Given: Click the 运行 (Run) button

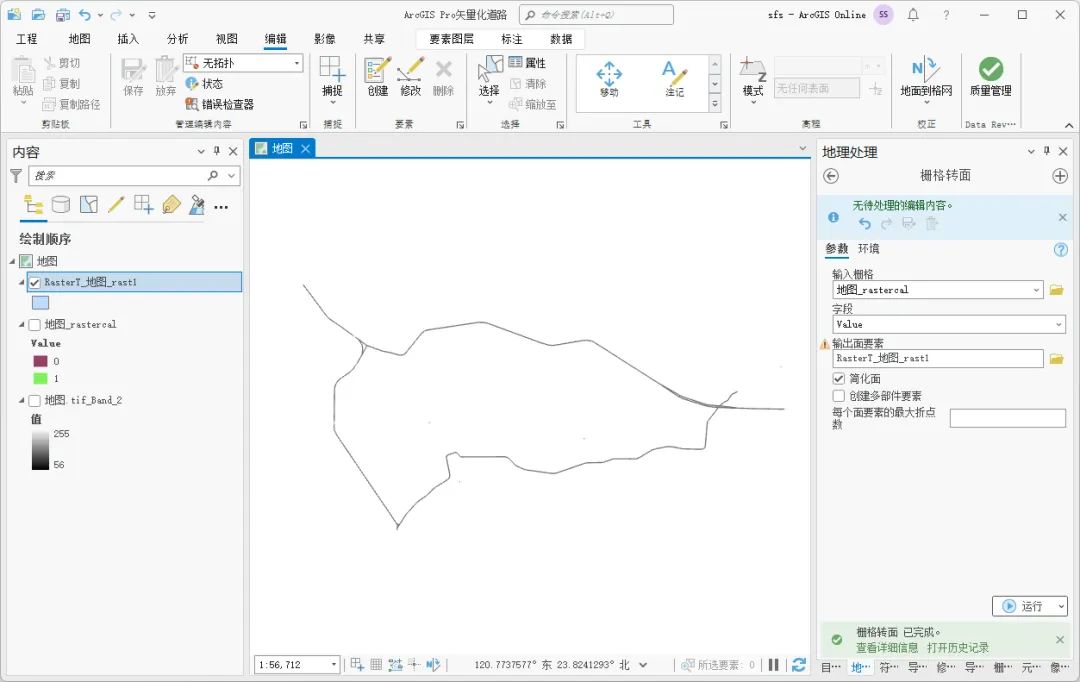Looking at the screenshot, I should click(1023, 606).
